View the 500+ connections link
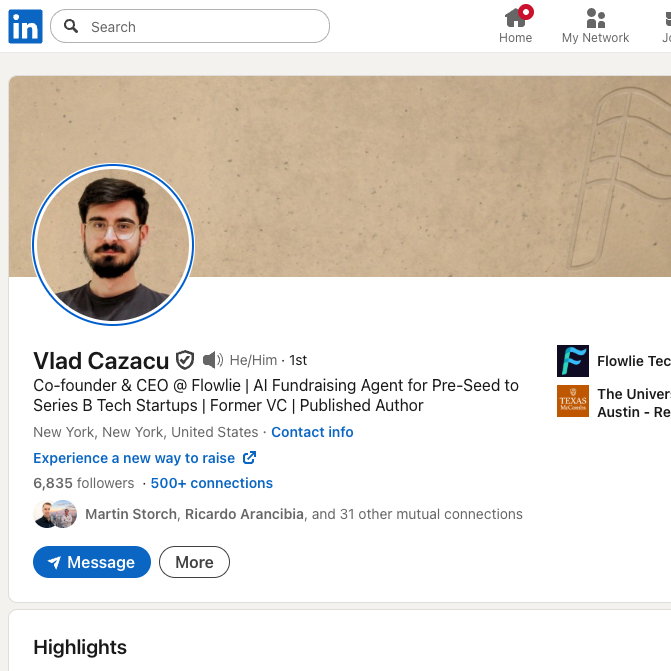671x671 pixels. (x=211, y=483)
